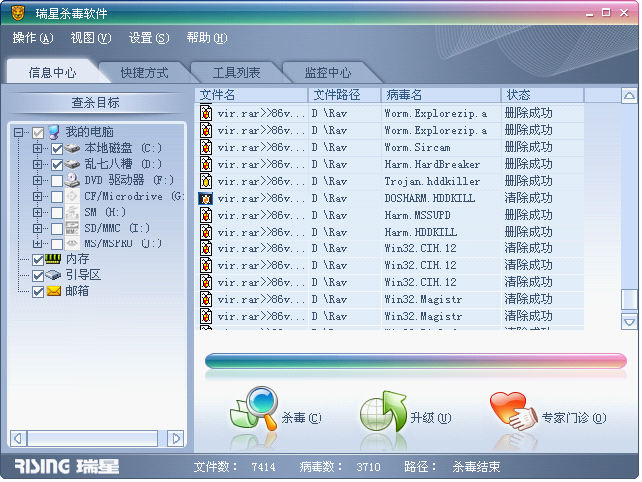Click the 引导区 boot sector disk icon
Viewport: 642px width, 482px height.
pyautogui.click(x=53, y=275)
